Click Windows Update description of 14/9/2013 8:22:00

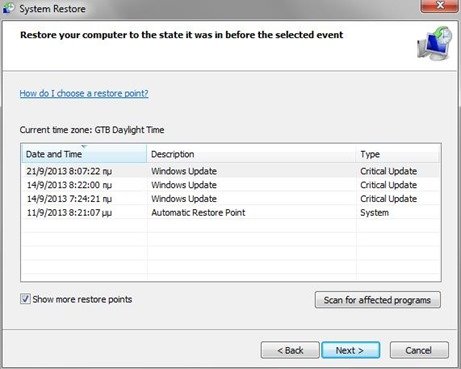pyautogui.click(x=184, y=185)
